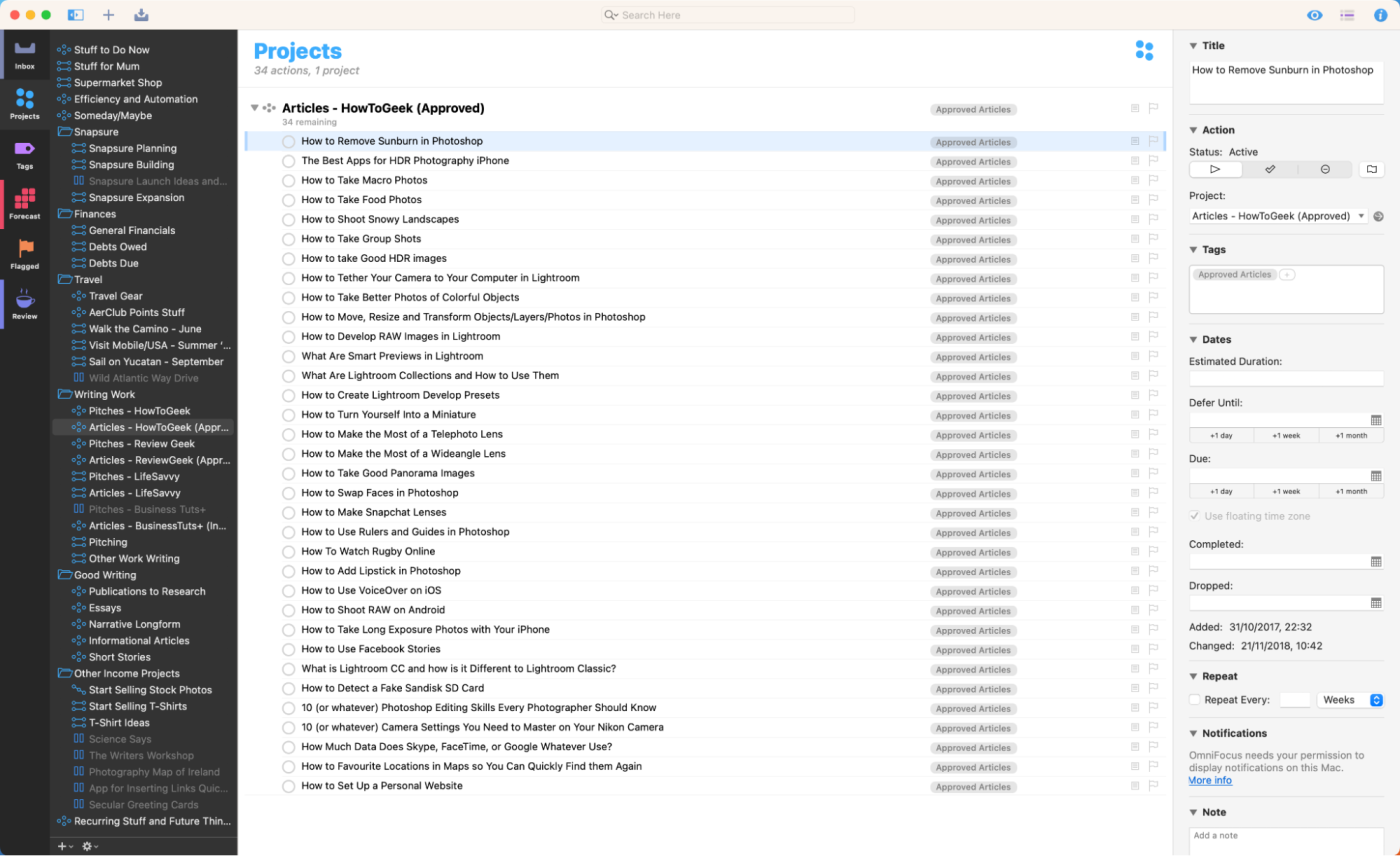Click Due +1 week button
This screenshot has width=1400, height=856.
1286,492
